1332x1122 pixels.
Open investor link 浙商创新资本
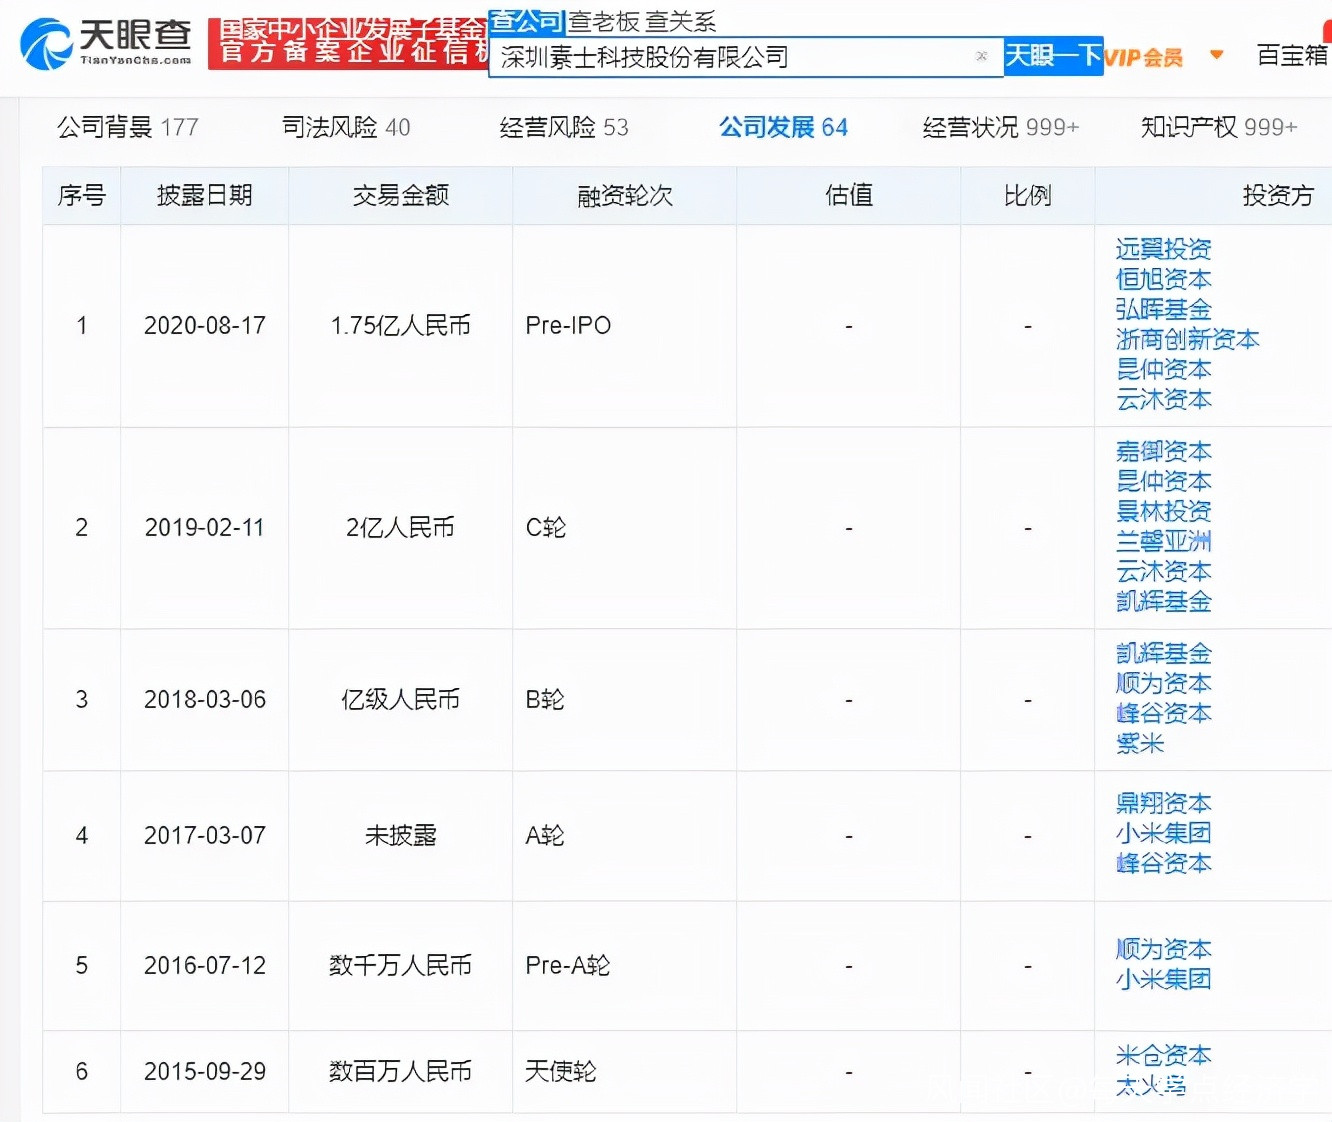pos(1187,339)
